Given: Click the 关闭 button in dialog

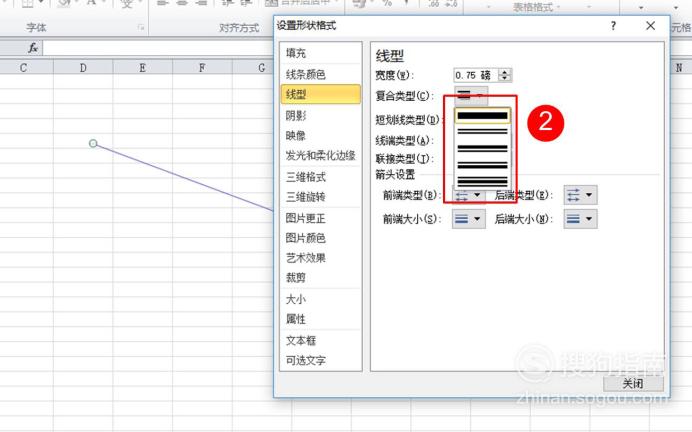Looking at the screenshot, I should point(633,383).
